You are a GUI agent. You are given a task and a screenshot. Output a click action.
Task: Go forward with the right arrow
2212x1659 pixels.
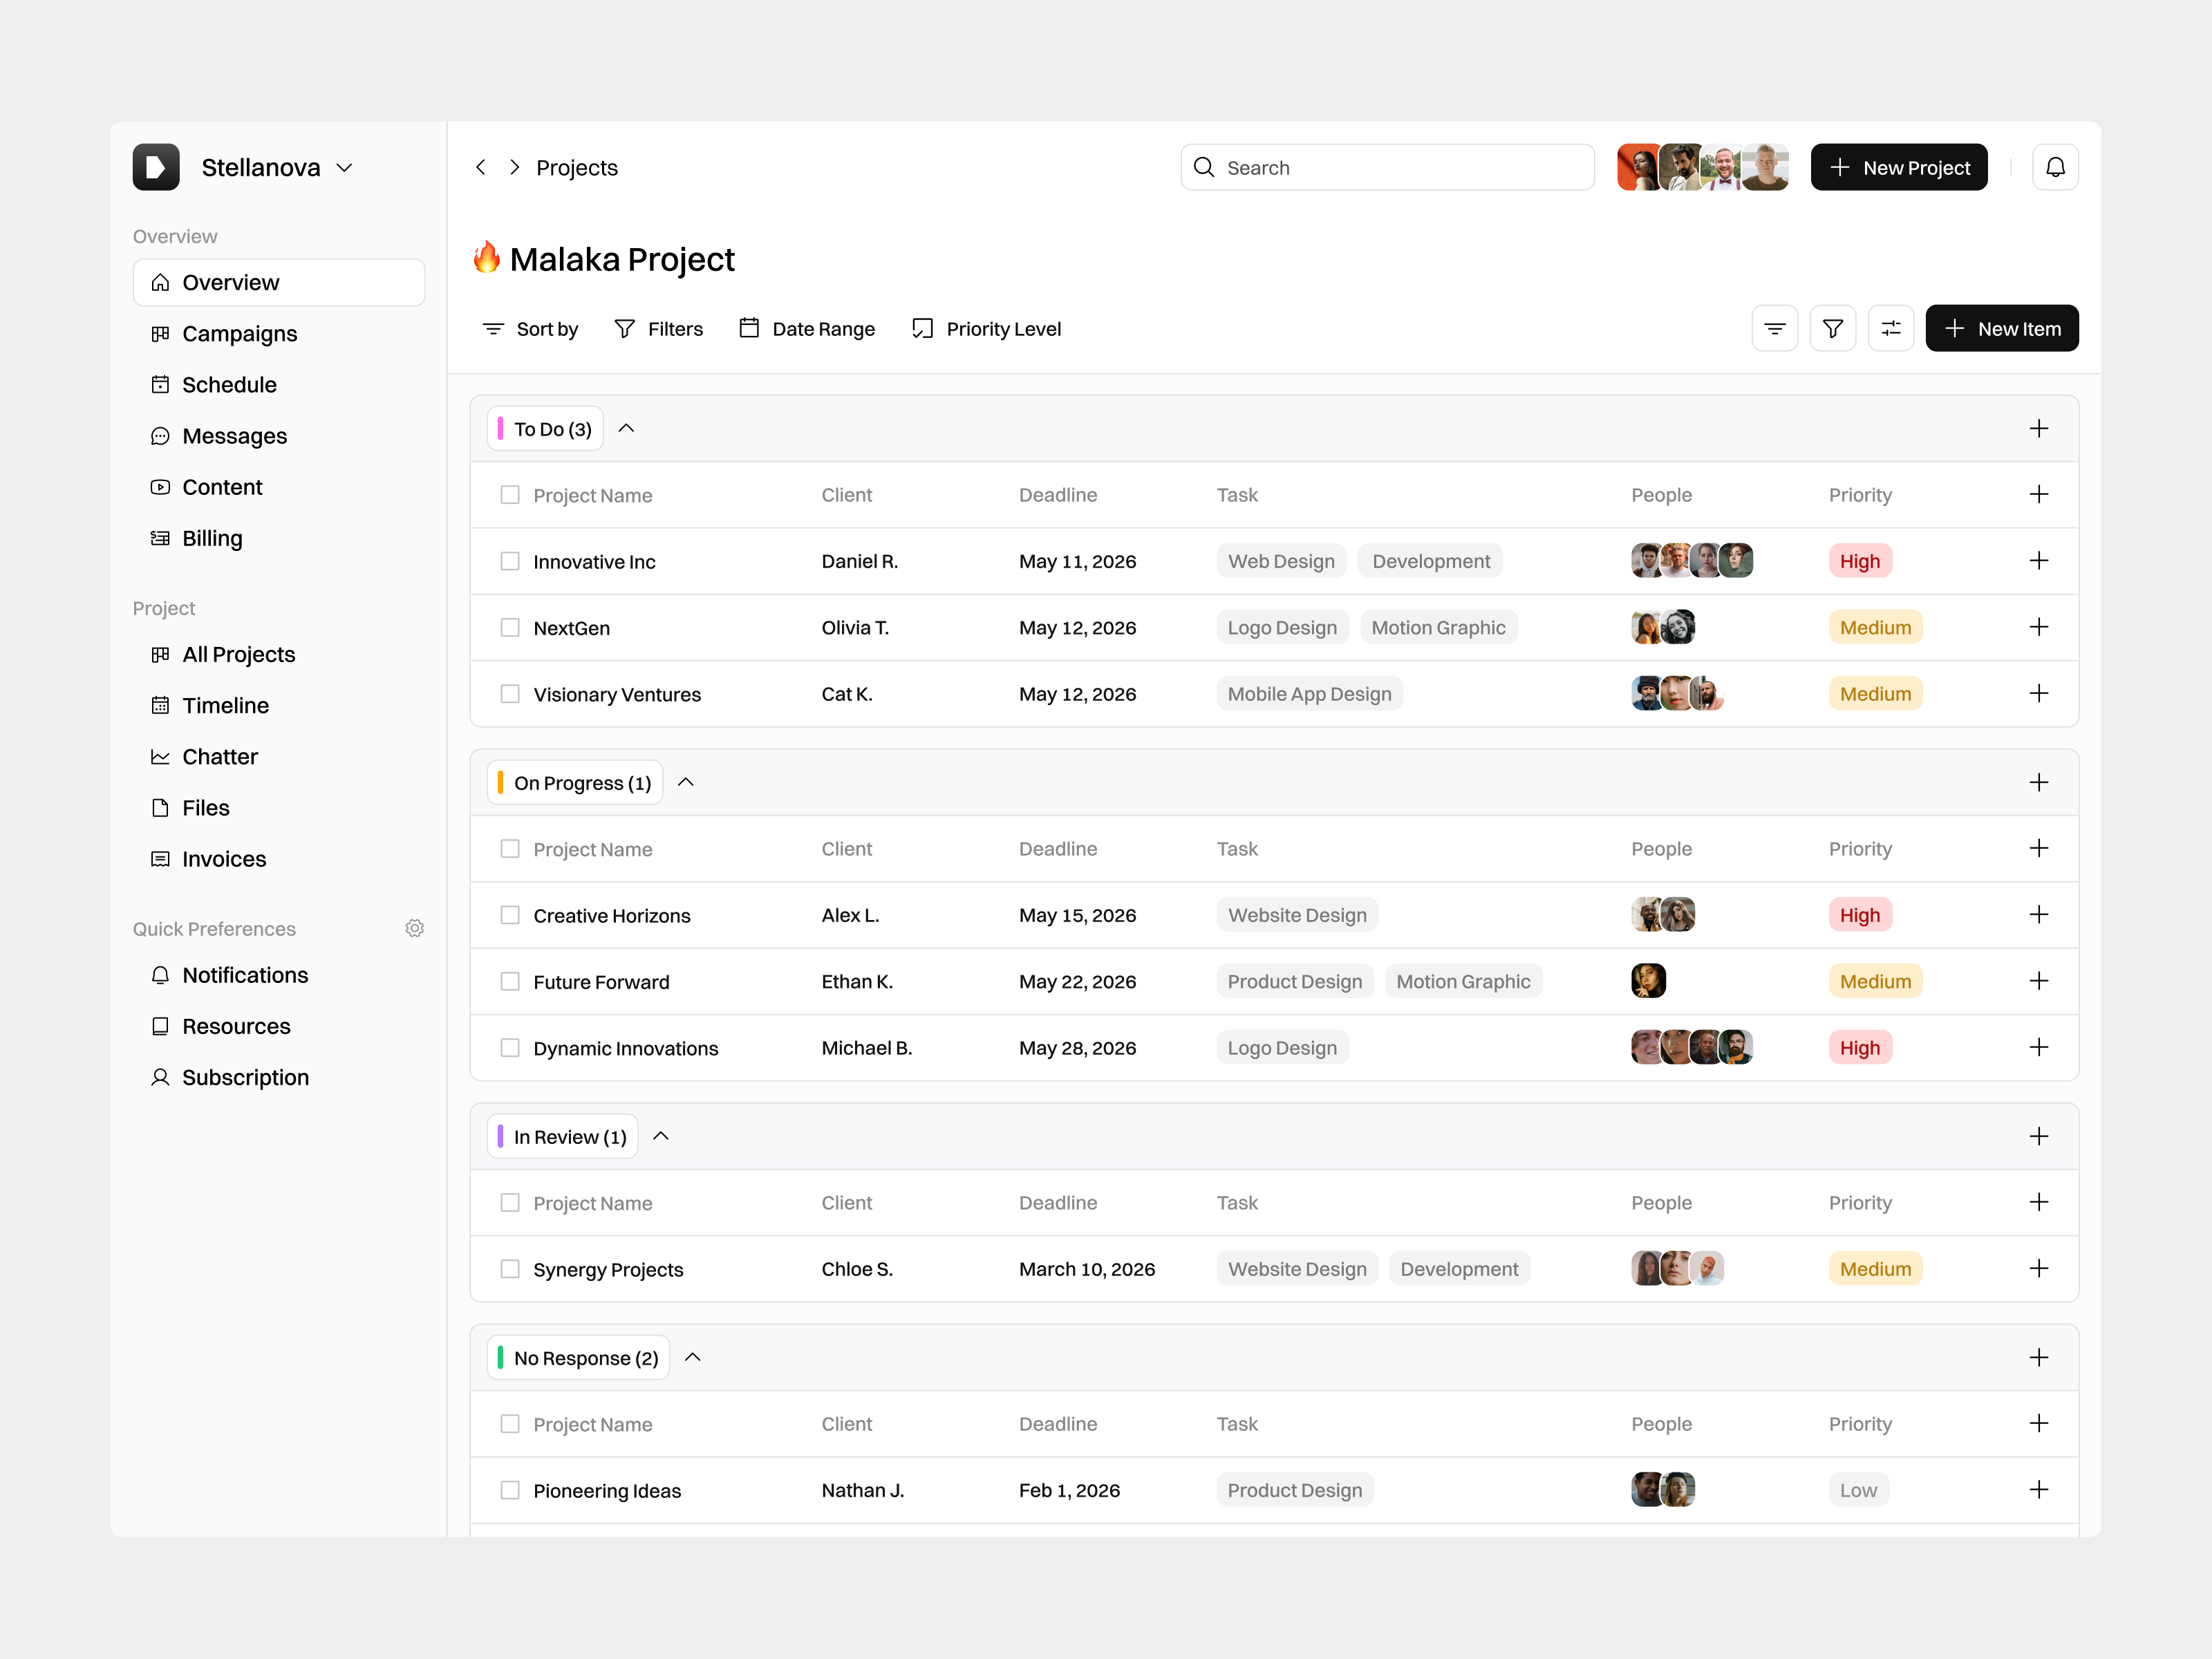[x=514, y=167]
